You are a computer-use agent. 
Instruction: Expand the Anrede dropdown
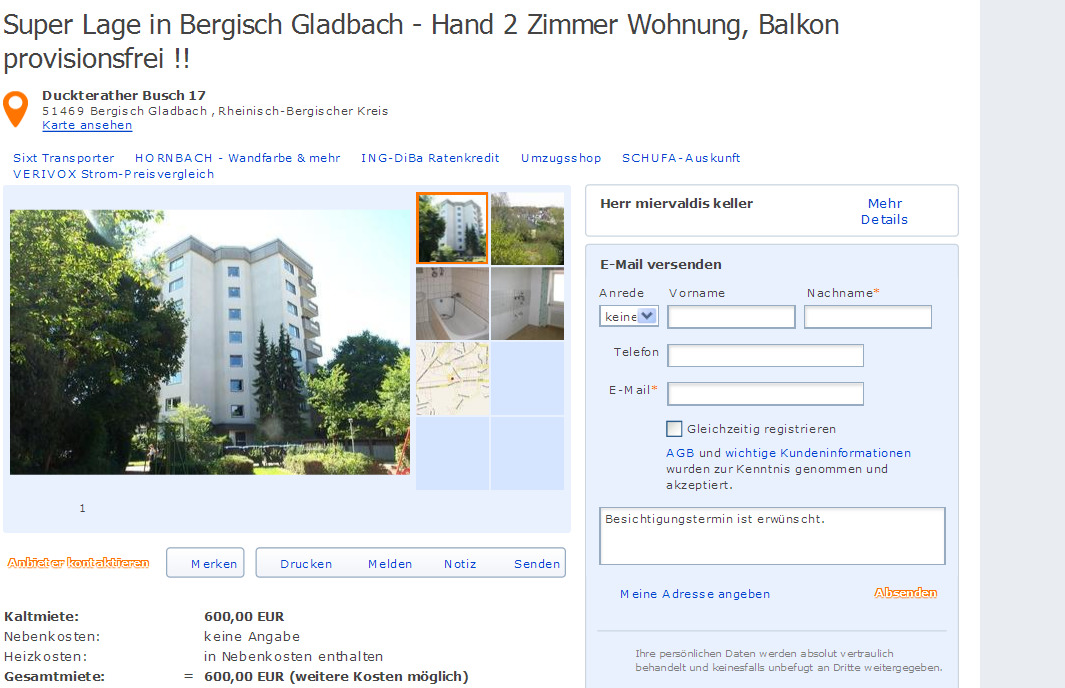pyautogui.click(x=629, y=316)
